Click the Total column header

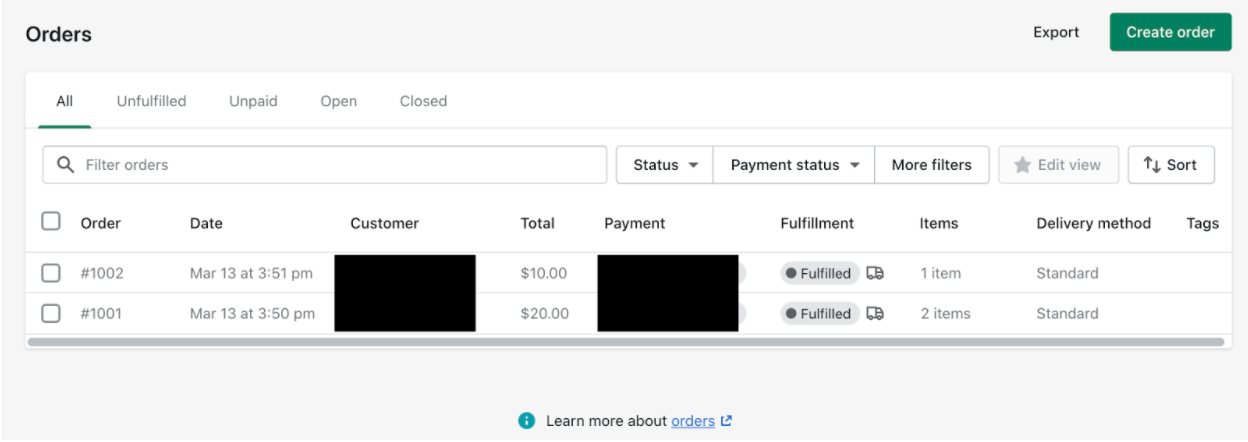click(x=538, y=223)
